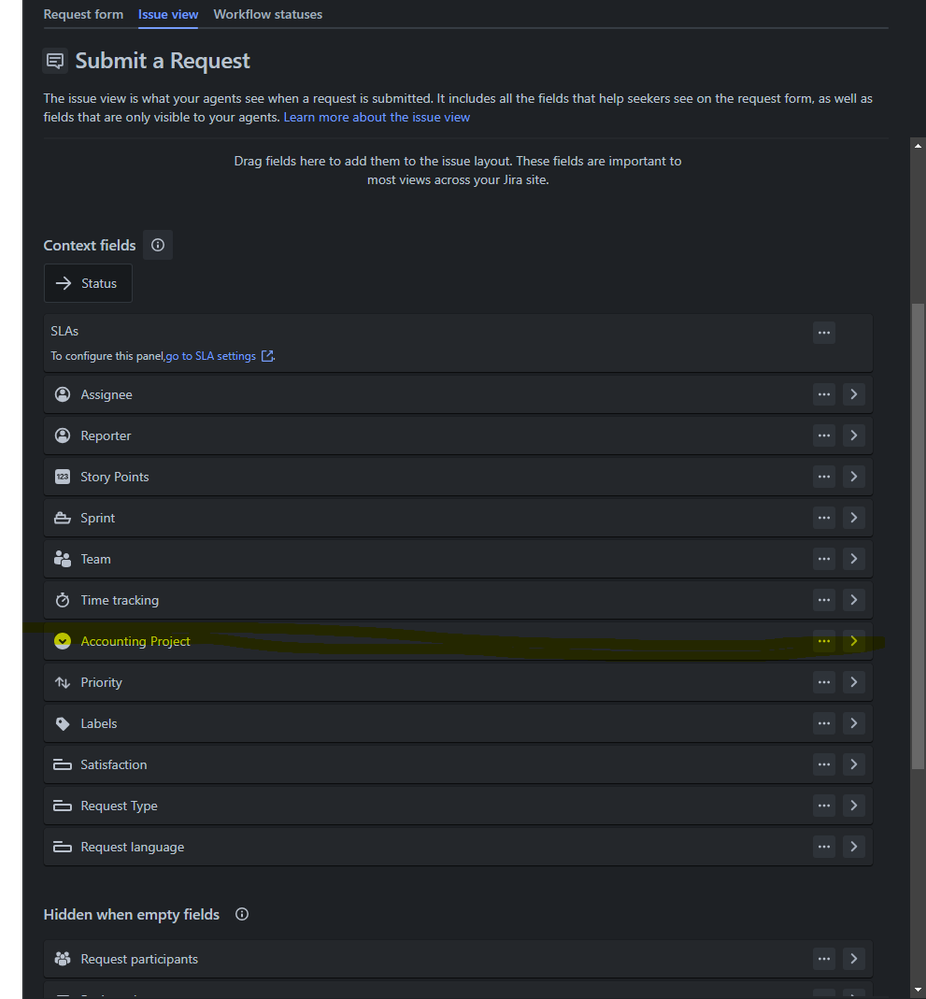Click the yellow Accounting Project field icon
The image size is (926, 999).
point(63,641)
